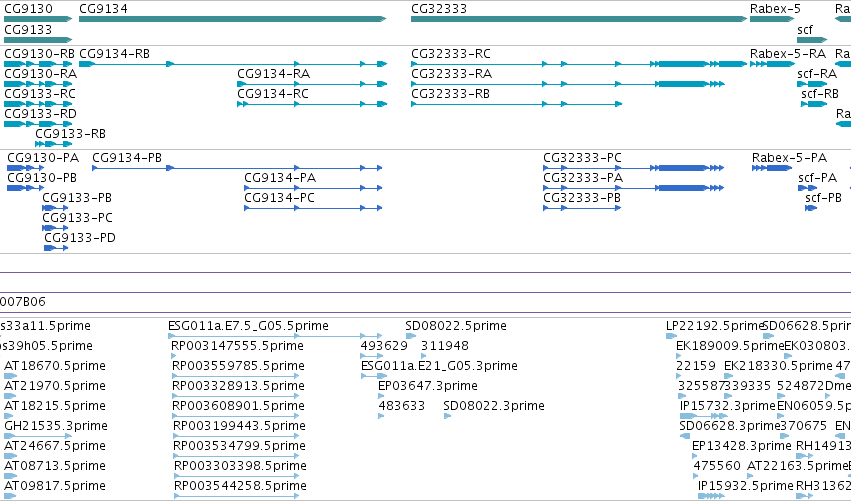Select protein CG9134-PC
This screenshot has height=501, width=851.
pyautogui.click(x=280, y=198)
